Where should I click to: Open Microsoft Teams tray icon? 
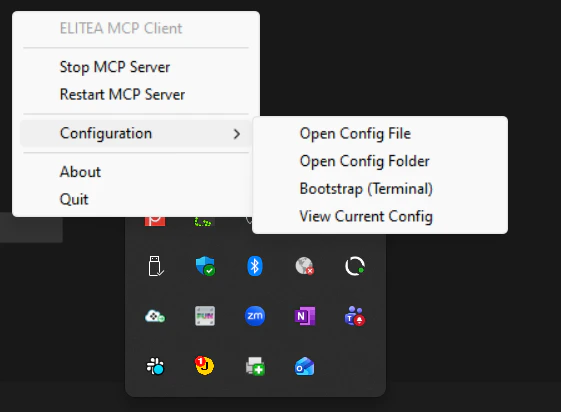pyautogui.click(x=355, y=316)
